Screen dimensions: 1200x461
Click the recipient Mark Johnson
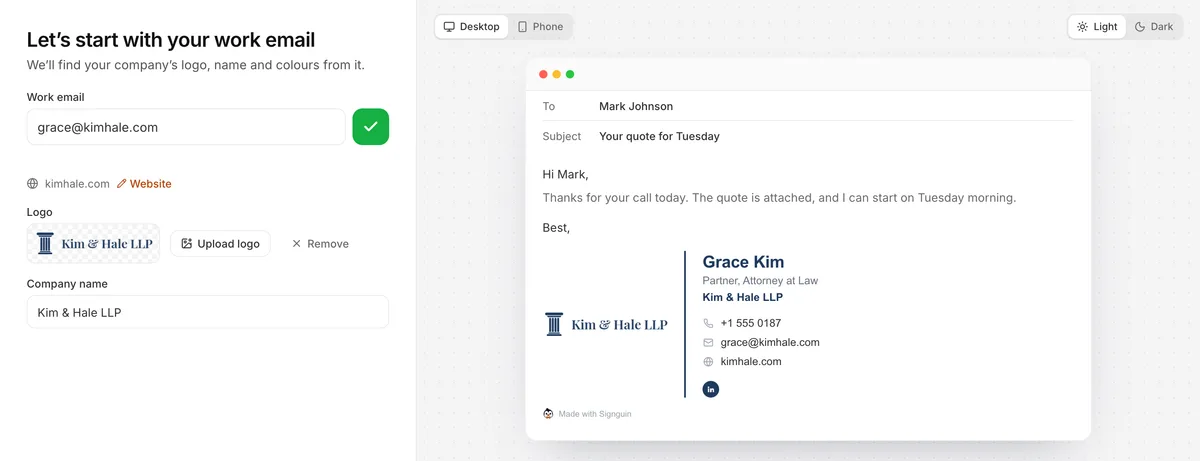pos(636,106)
